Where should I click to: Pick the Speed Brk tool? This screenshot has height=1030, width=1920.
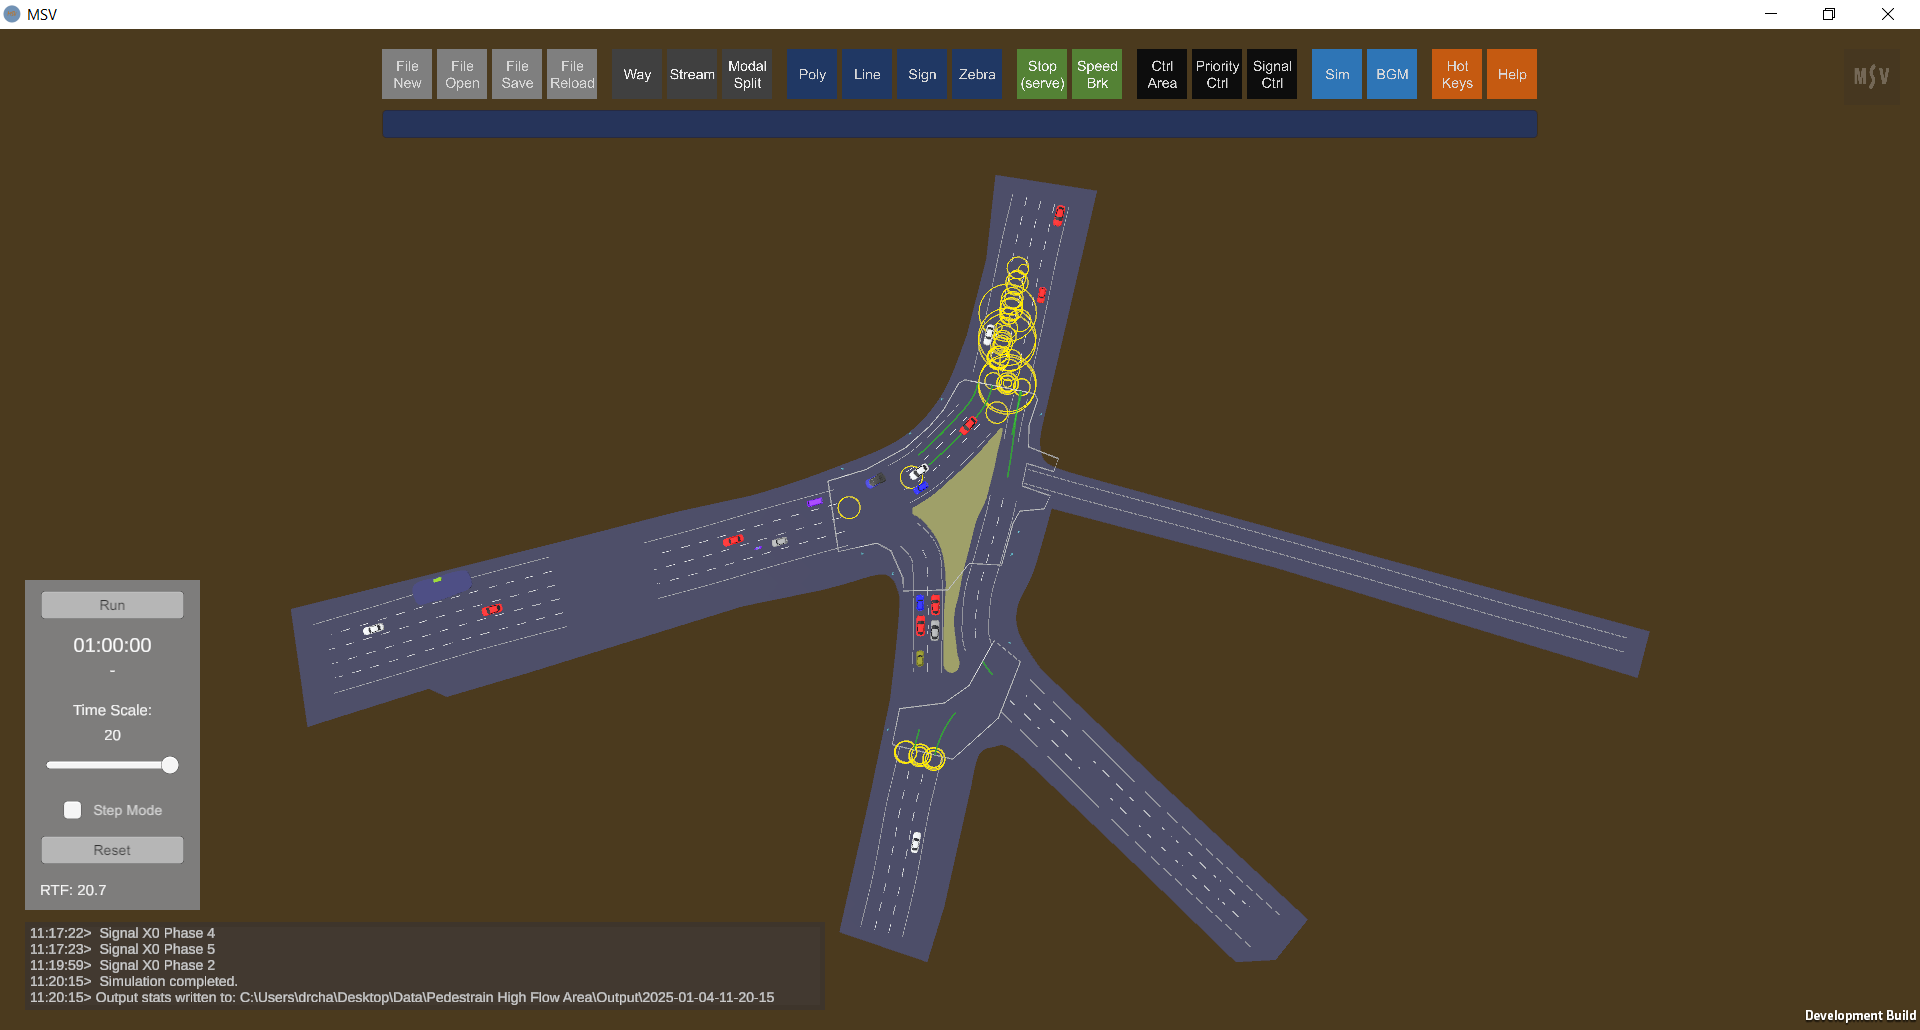pyautogui.click(x=1097, y=75)
